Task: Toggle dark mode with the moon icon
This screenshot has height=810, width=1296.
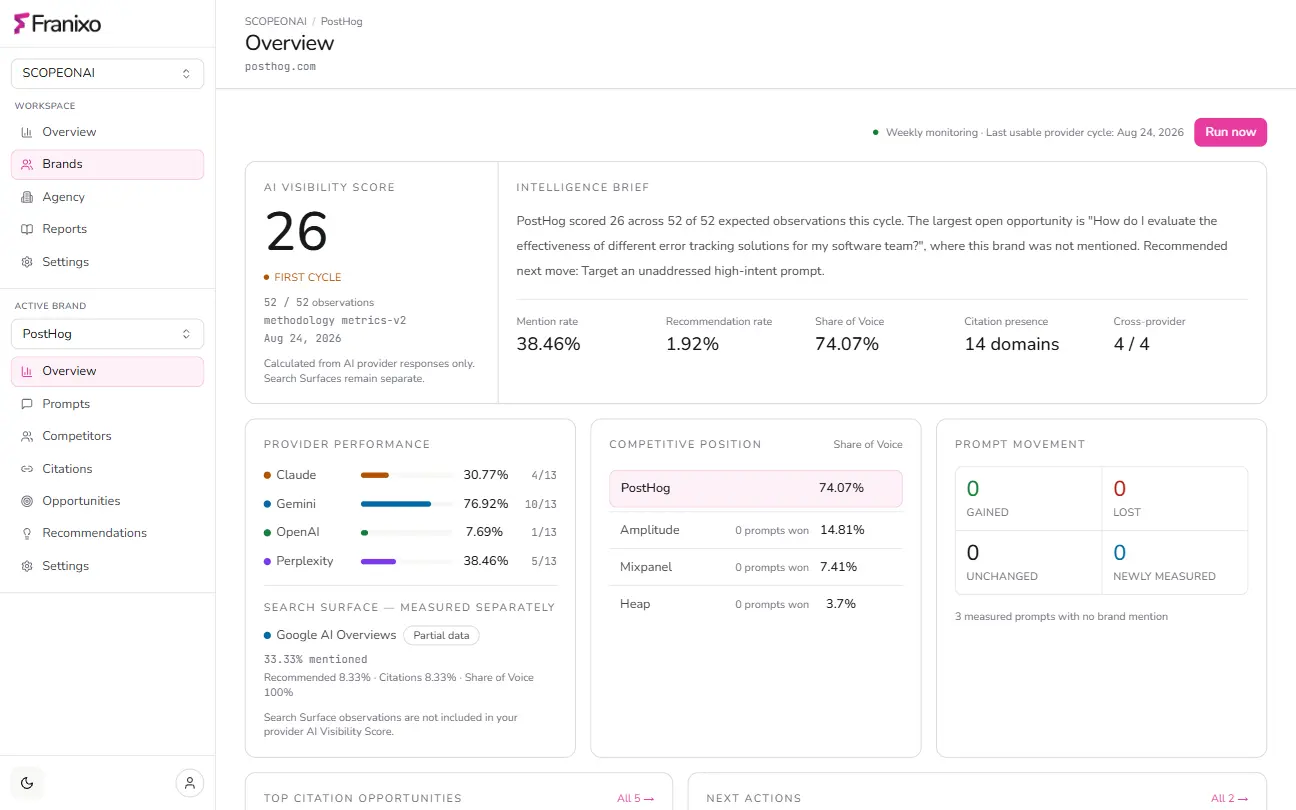Action: (27, 783)
